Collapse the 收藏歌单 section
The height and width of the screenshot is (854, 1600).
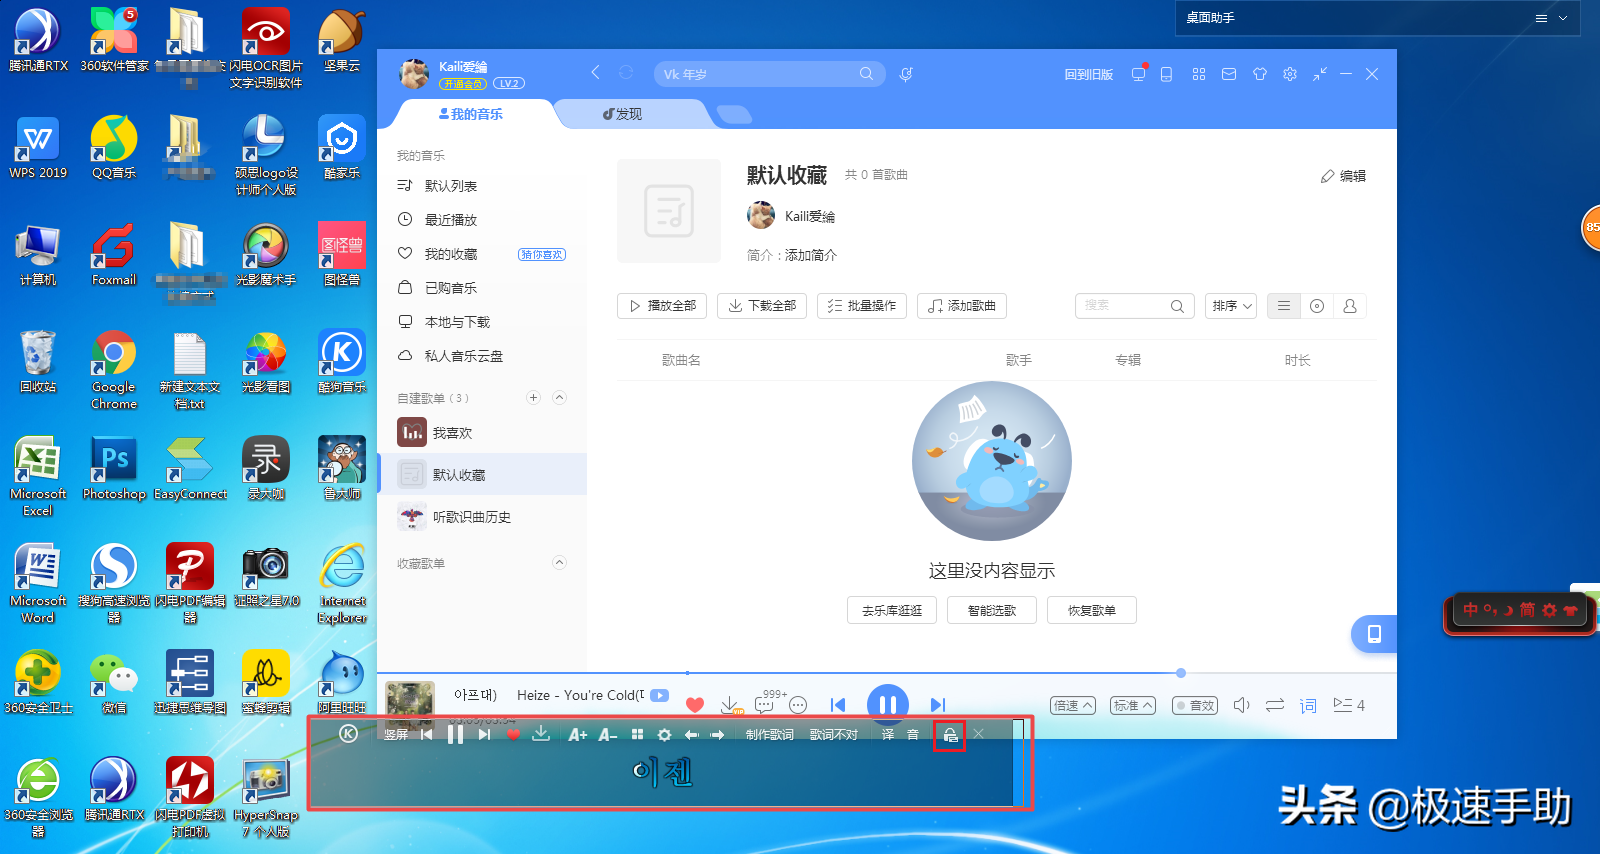(559, 562)
